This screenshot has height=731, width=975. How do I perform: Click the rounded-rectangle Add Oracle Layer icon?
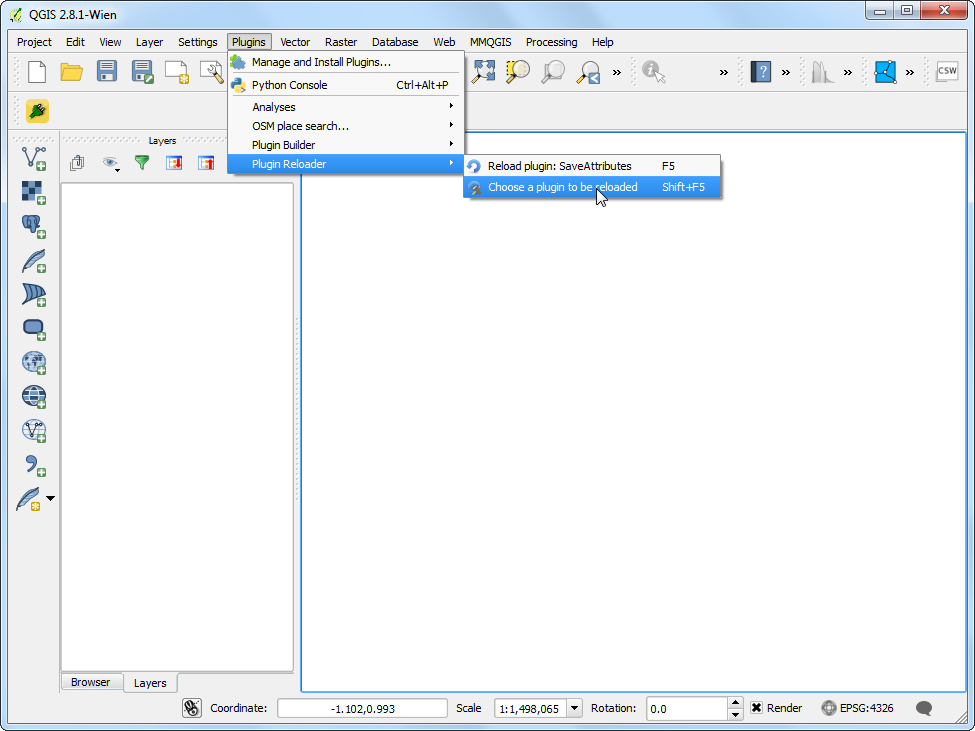34,328
